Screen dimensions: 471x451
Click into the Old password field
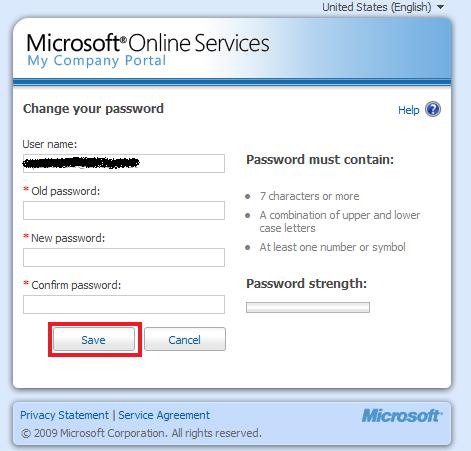click(x=124, y=210)
